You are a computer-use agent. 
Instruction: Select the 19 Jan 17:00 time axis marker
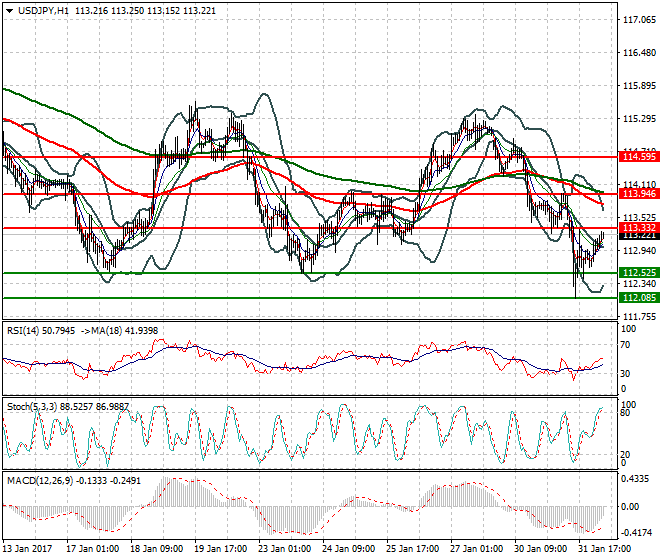click(221, 549)
